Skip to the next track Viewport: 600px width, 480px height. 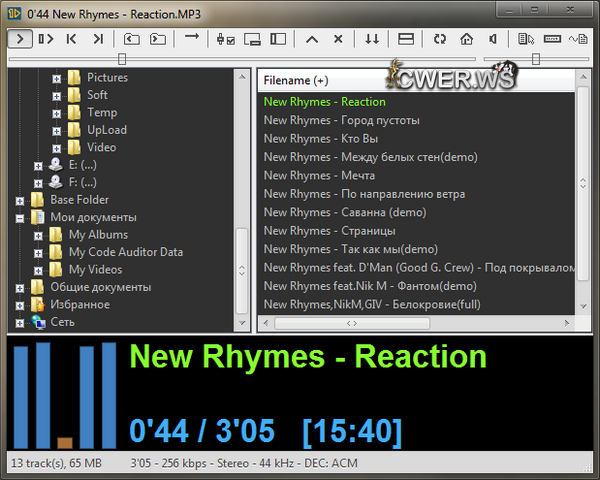98,39
